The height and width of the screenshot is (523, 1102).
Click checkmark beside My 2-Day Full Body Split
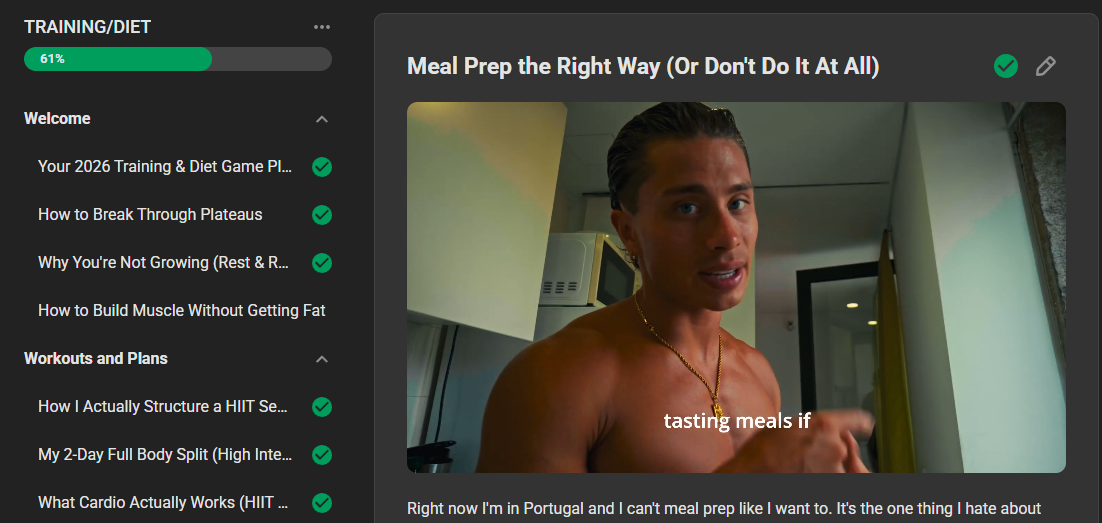[x=322, y=455]
